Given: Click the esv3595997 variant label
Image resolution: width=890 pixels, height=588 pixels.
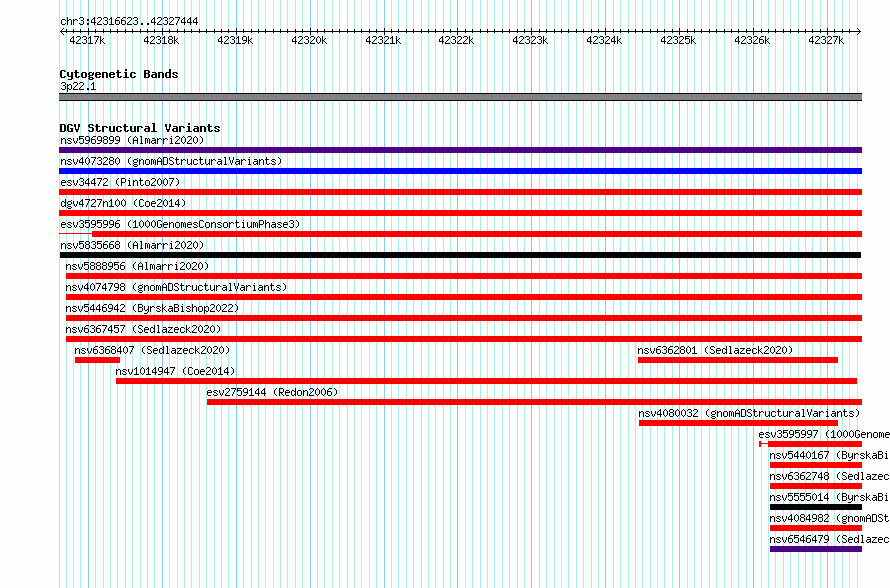Looking at the screenshot, I should point(824,434).
